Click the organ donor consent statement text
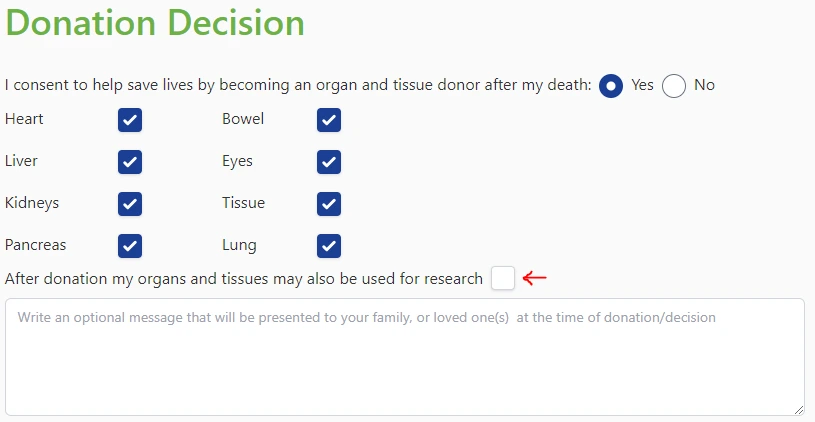This screenshot has width=815, height=422. [x=298, y=85]
